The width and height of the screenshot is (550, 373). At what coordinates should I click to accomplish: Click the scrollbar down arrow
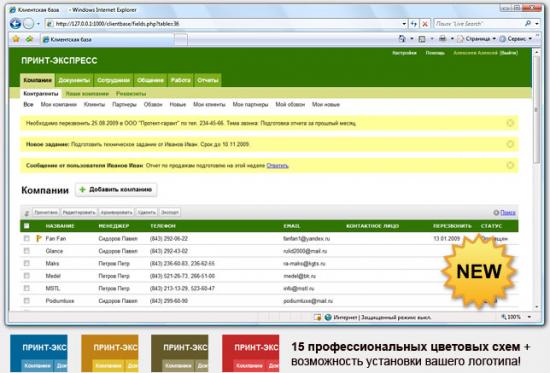(536, 307)
